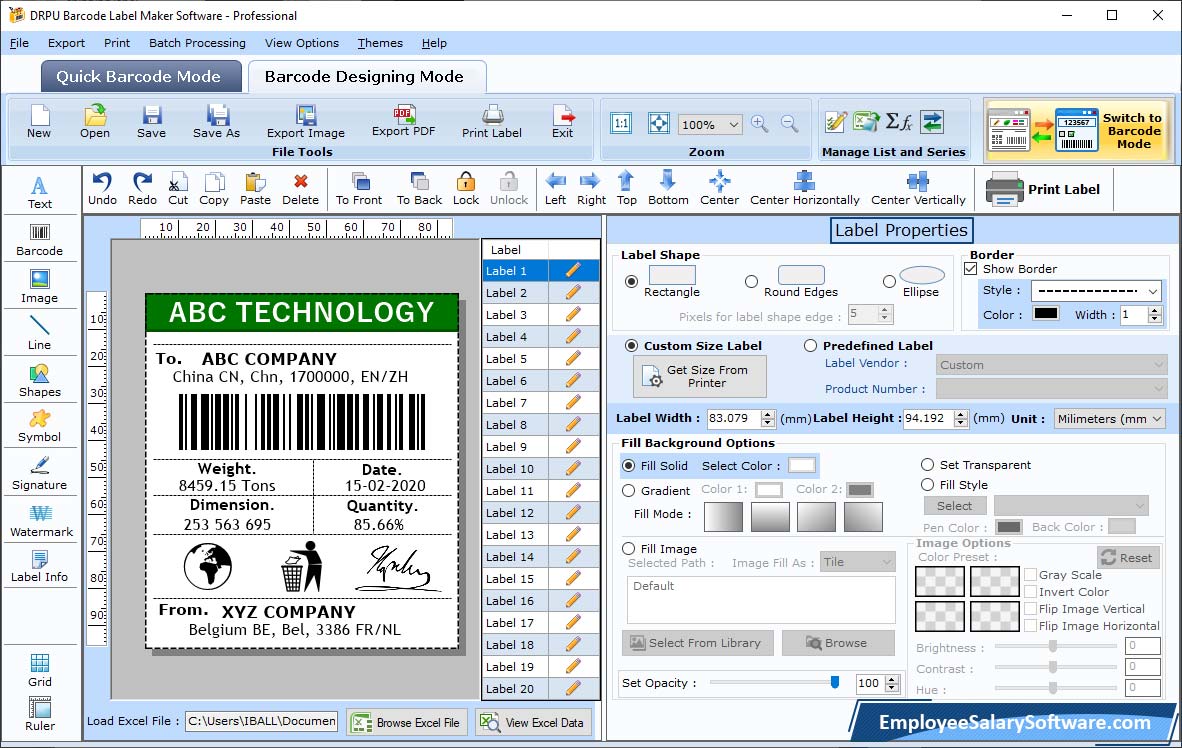Bring object To Front
The height and width of the screenshot is (748, 1182).
(359, 189)
